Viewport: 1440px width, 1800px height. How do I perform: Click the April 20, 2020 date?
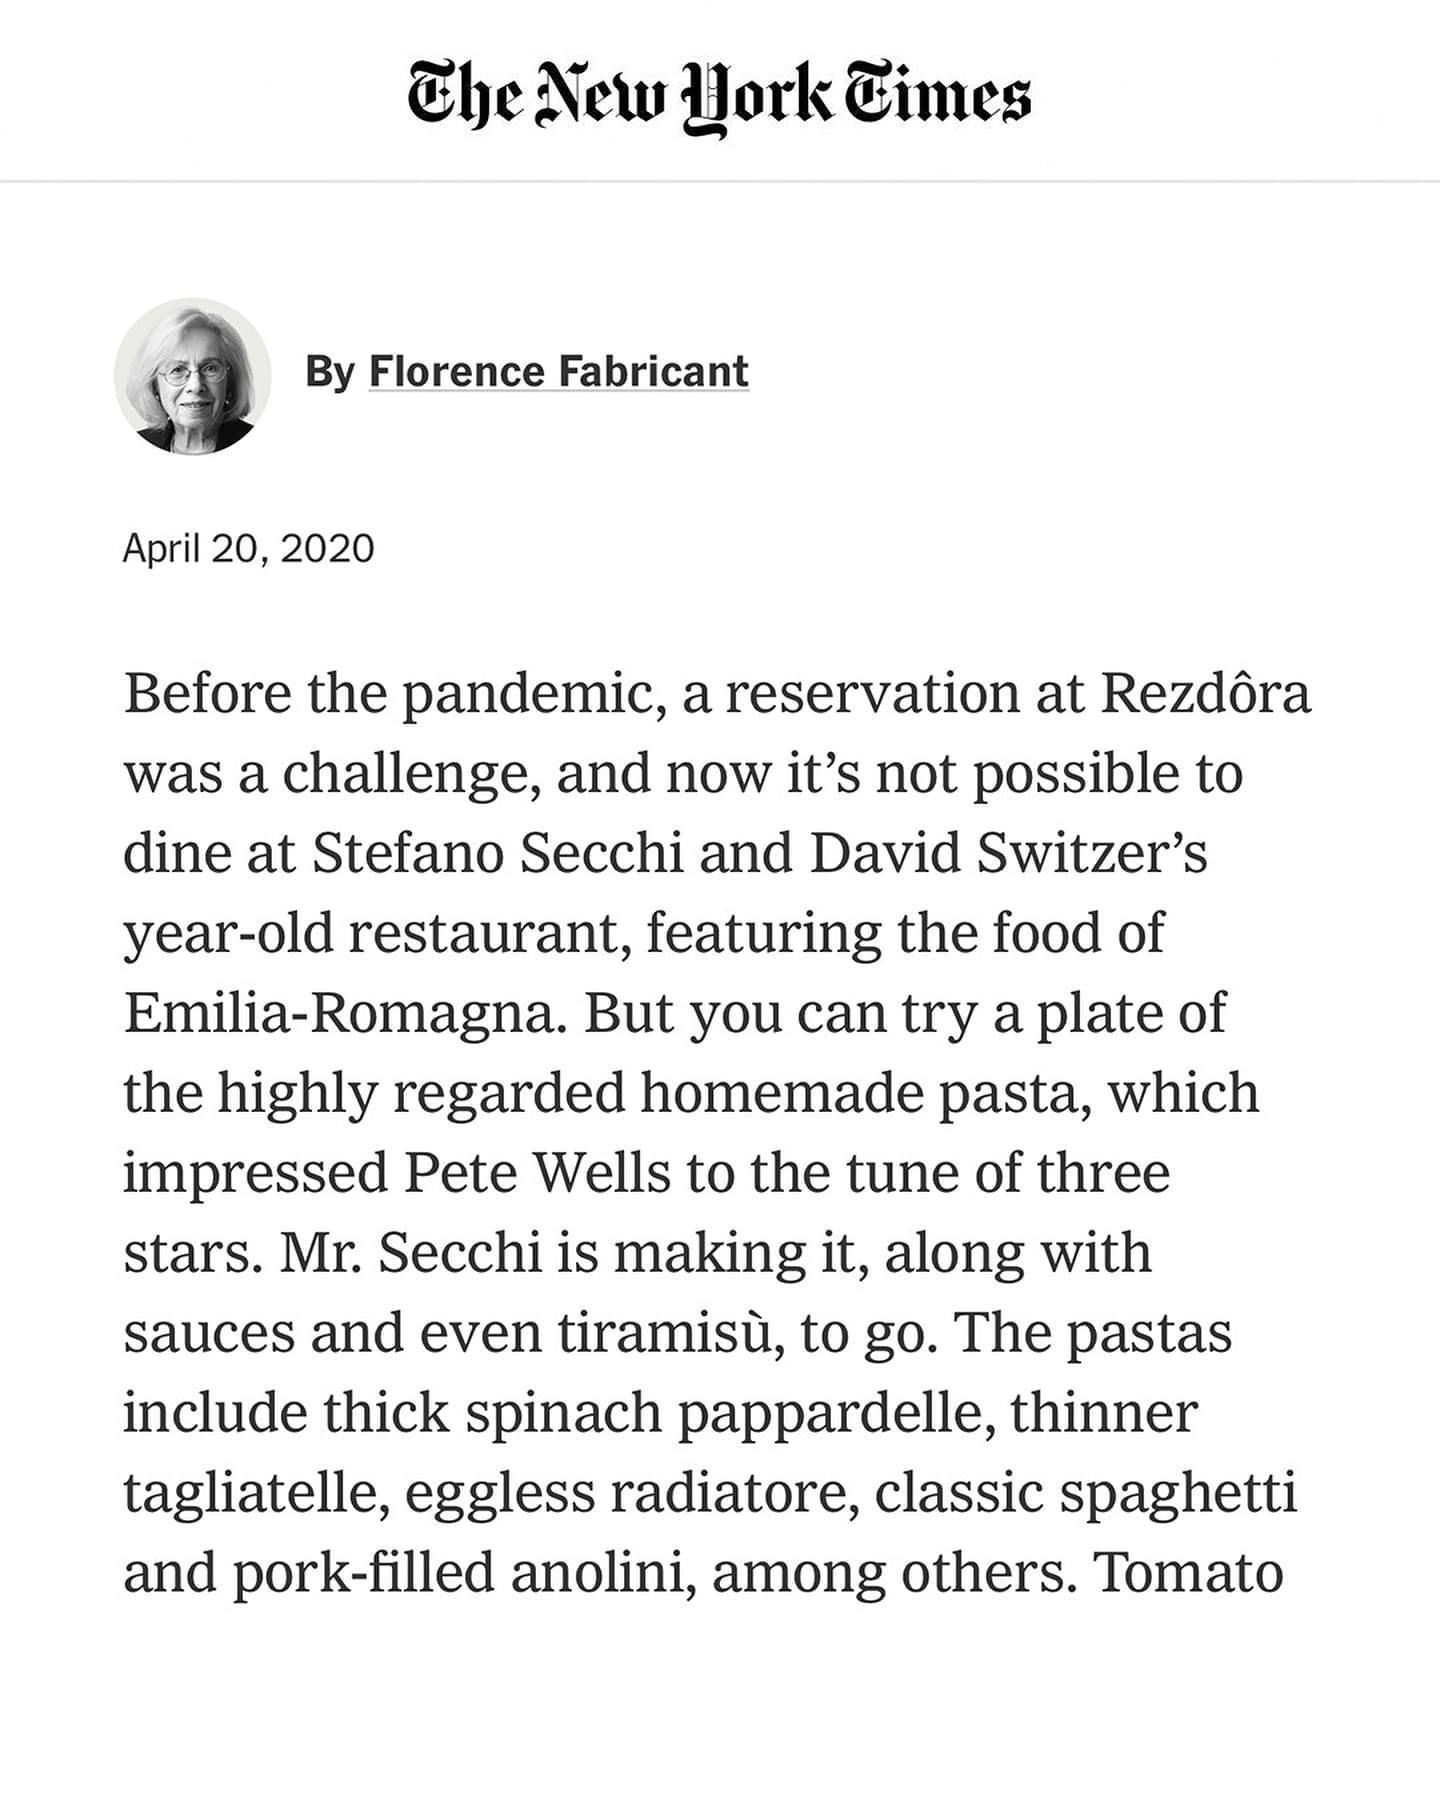click(248, 549)
